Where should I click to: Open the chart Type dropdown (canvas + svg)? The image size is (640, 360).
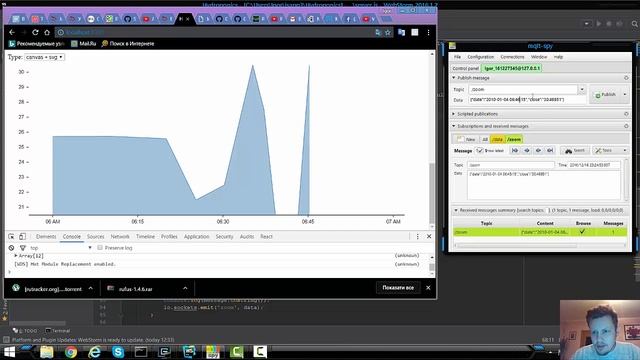click(x=44, y=57)
